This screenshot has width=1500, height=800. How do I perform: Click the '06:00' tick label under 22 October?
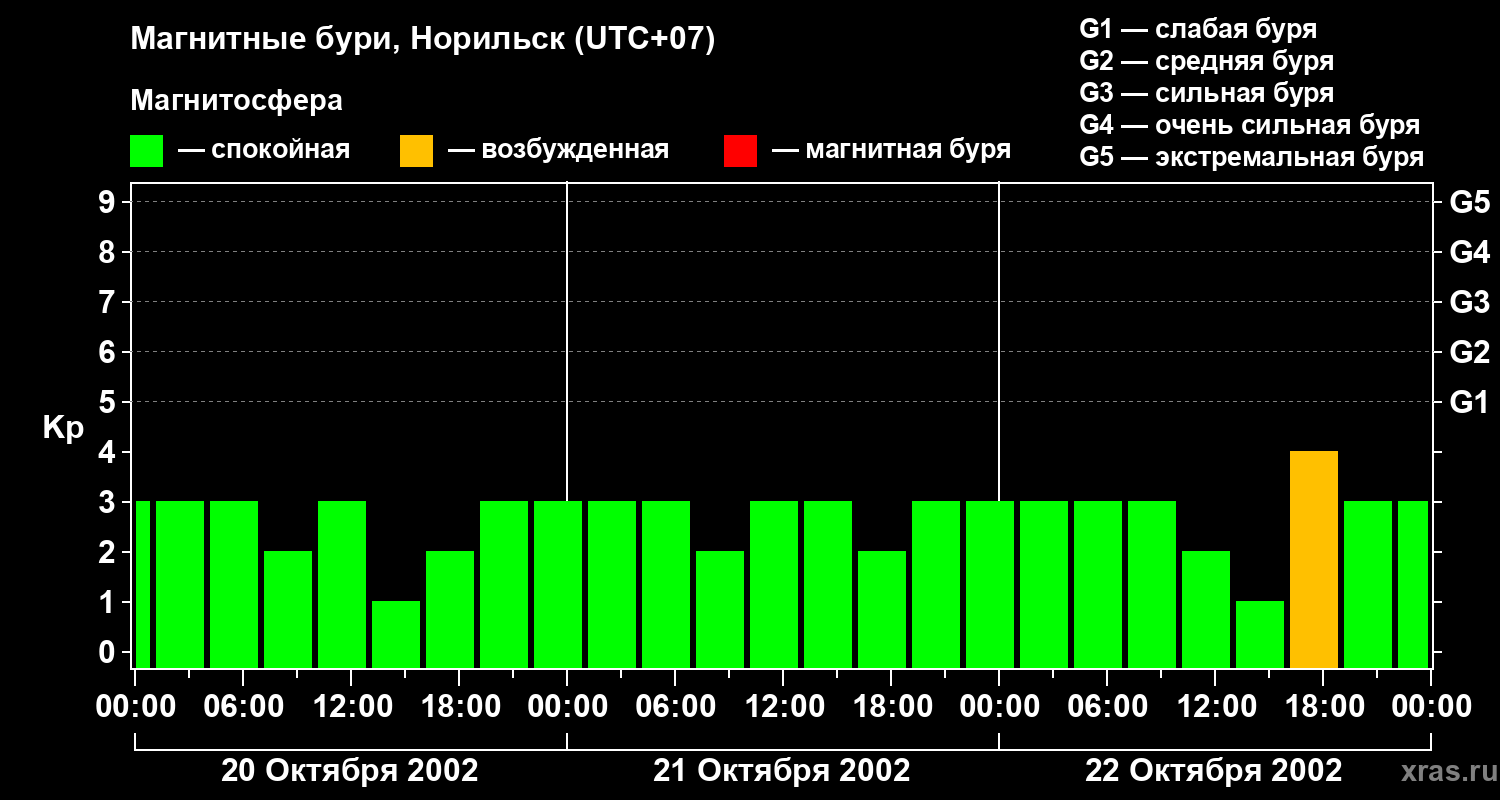(x=1107, y=707)
